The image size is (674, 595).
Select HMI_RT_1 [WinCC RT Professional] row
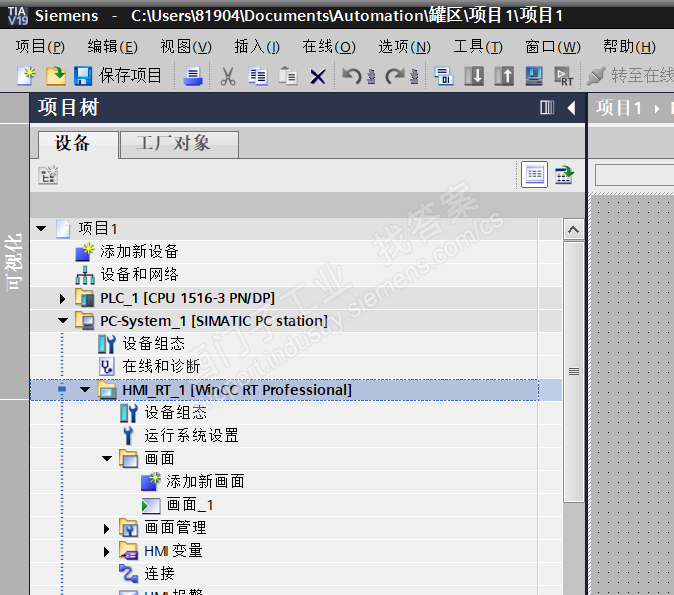(284, 390)
